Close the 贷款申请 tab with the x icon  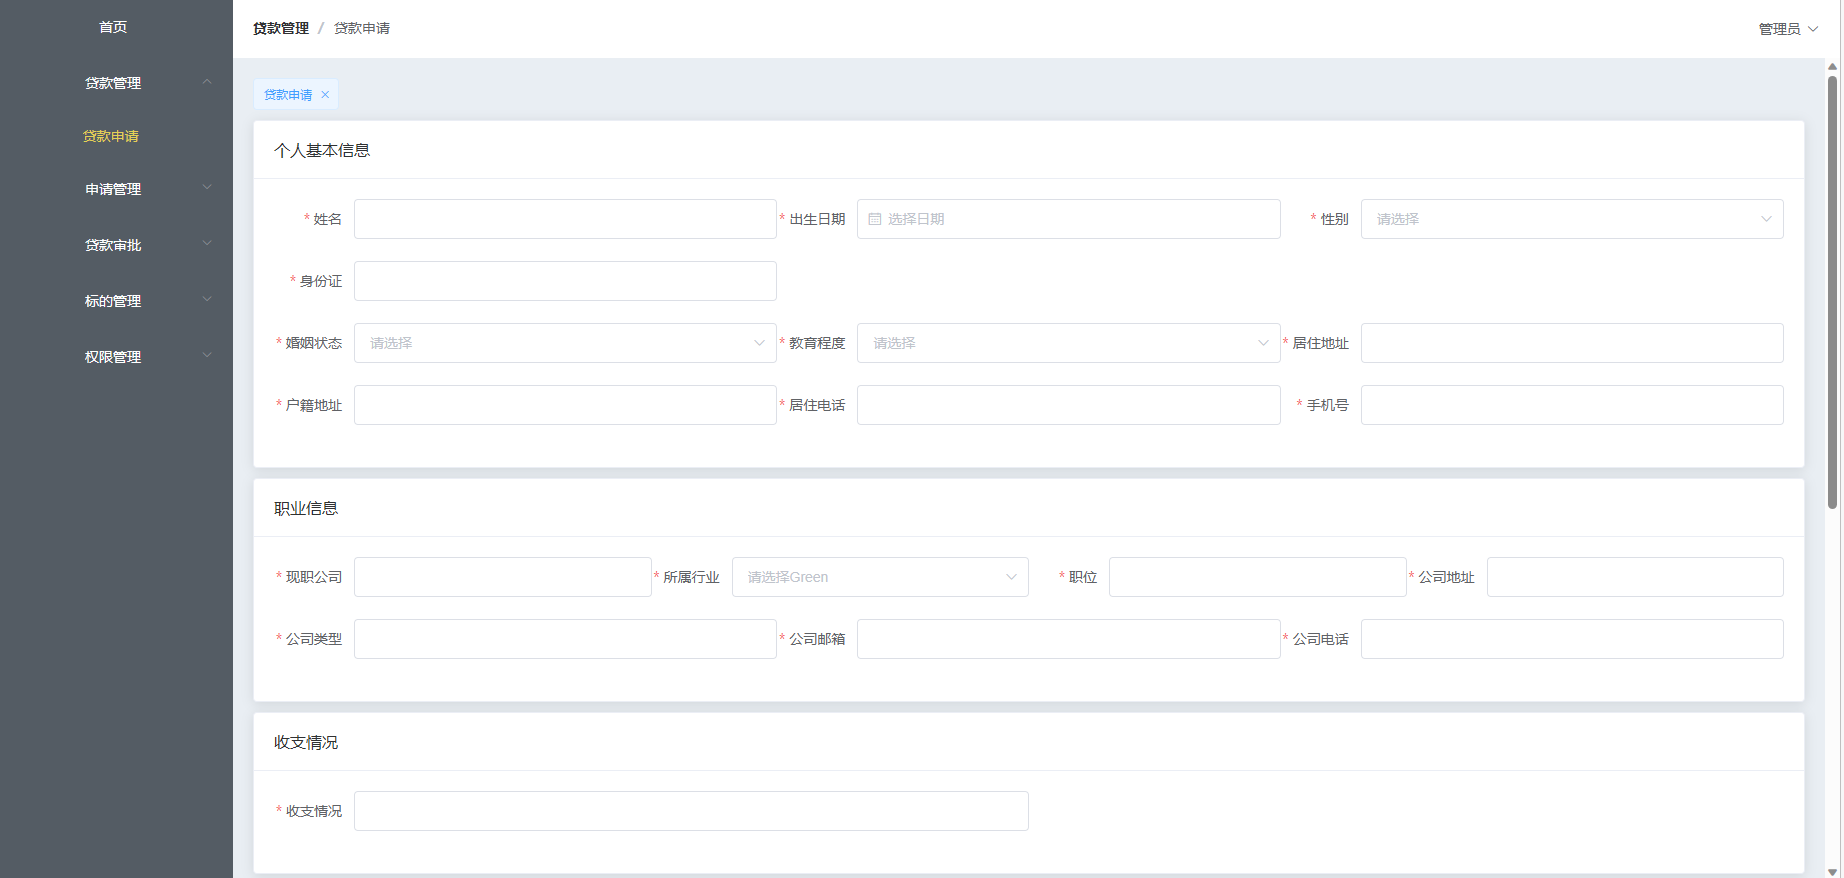click(325, 95)
